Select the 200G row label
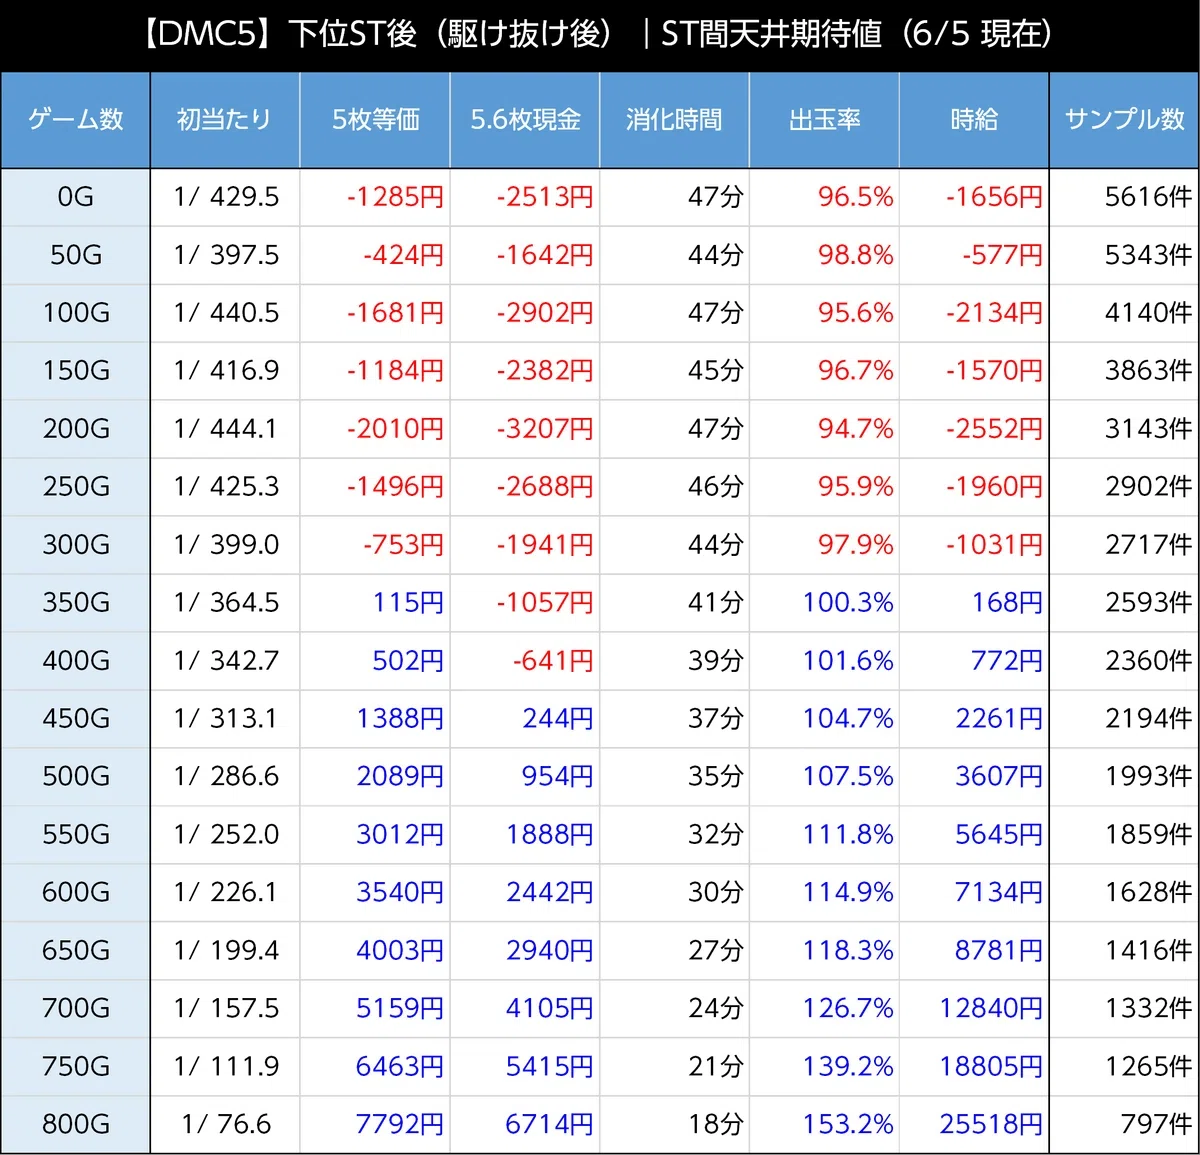 coord(76,429)
